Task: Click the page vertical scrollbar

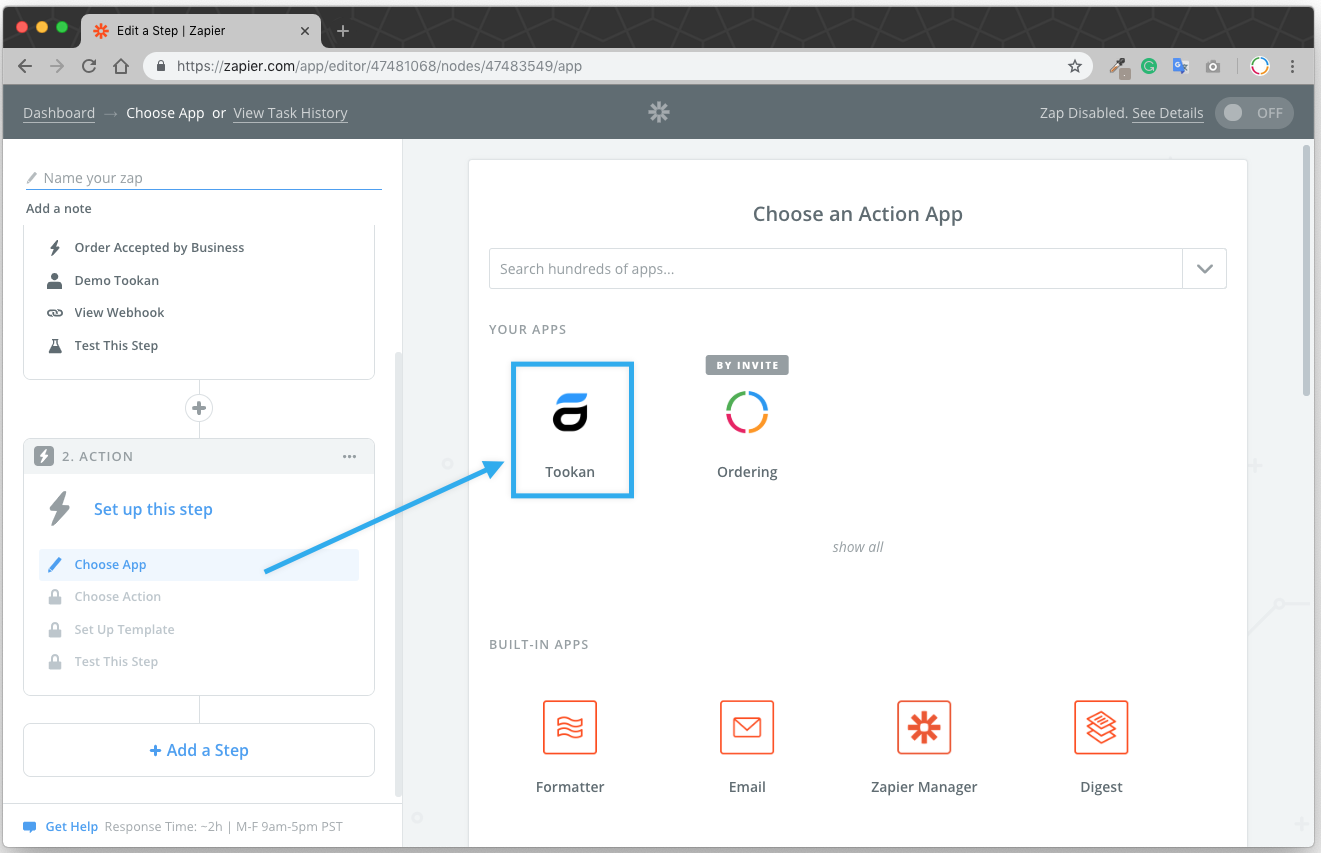Action: pyautogui.click(x=1306, y=270)
